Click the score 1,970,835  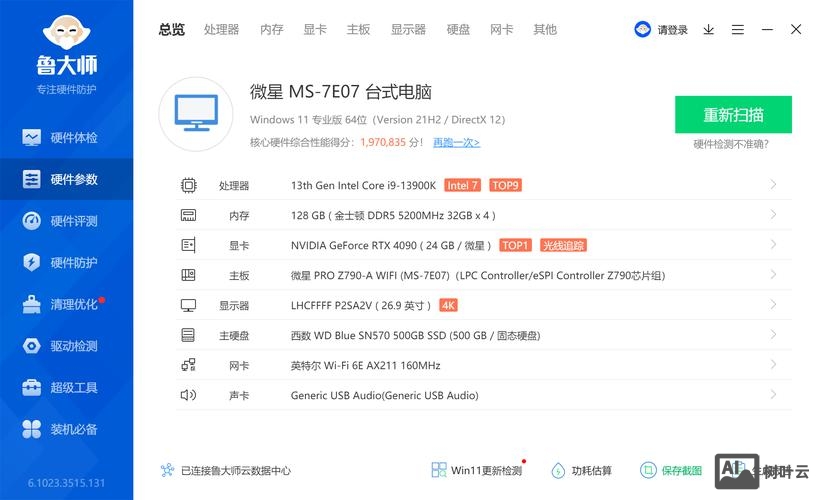[383, 142]
